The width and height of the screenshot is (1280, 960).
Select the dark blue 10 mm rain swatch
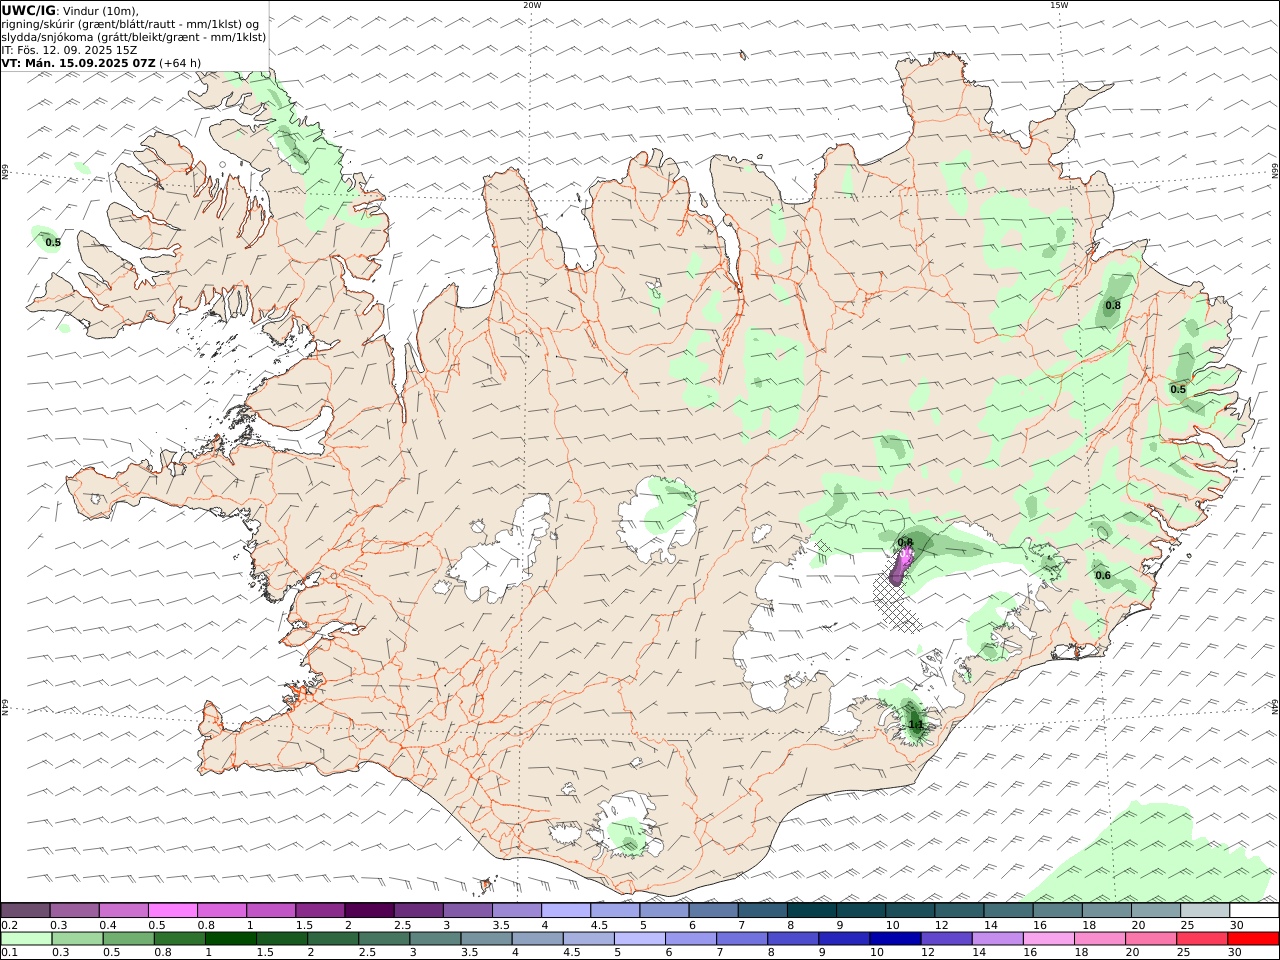coord(895,938)
